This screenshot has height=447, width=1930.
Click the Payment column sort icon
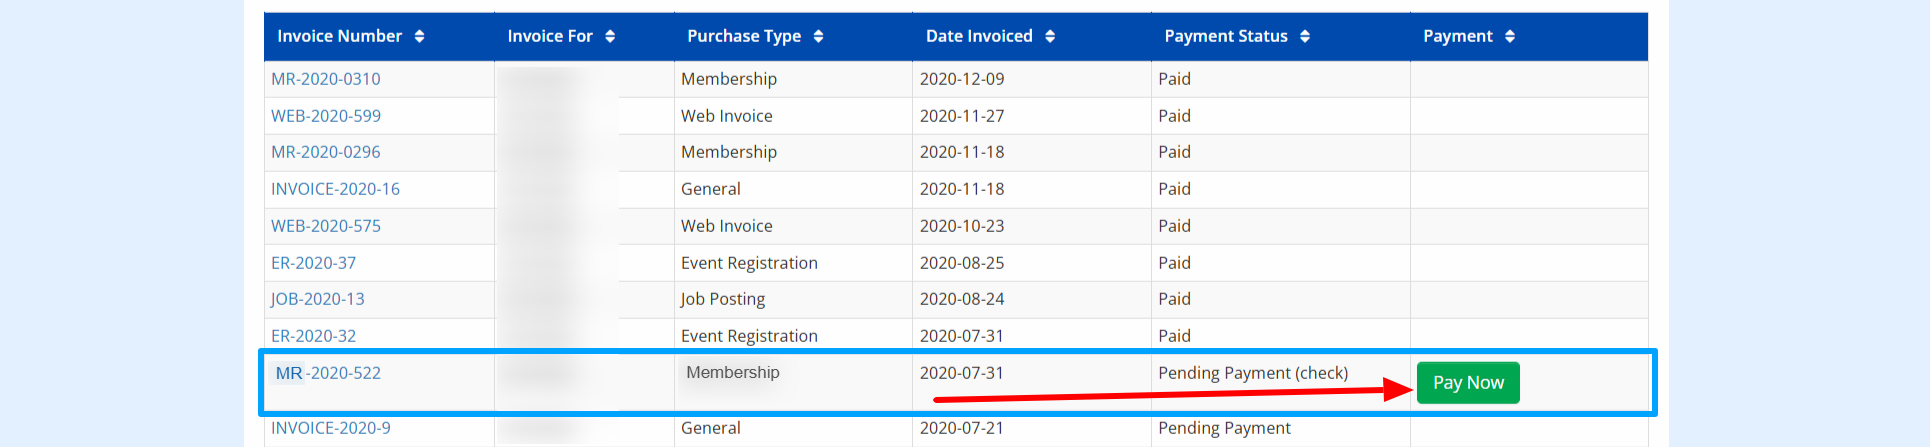(x=1510, y=36)
